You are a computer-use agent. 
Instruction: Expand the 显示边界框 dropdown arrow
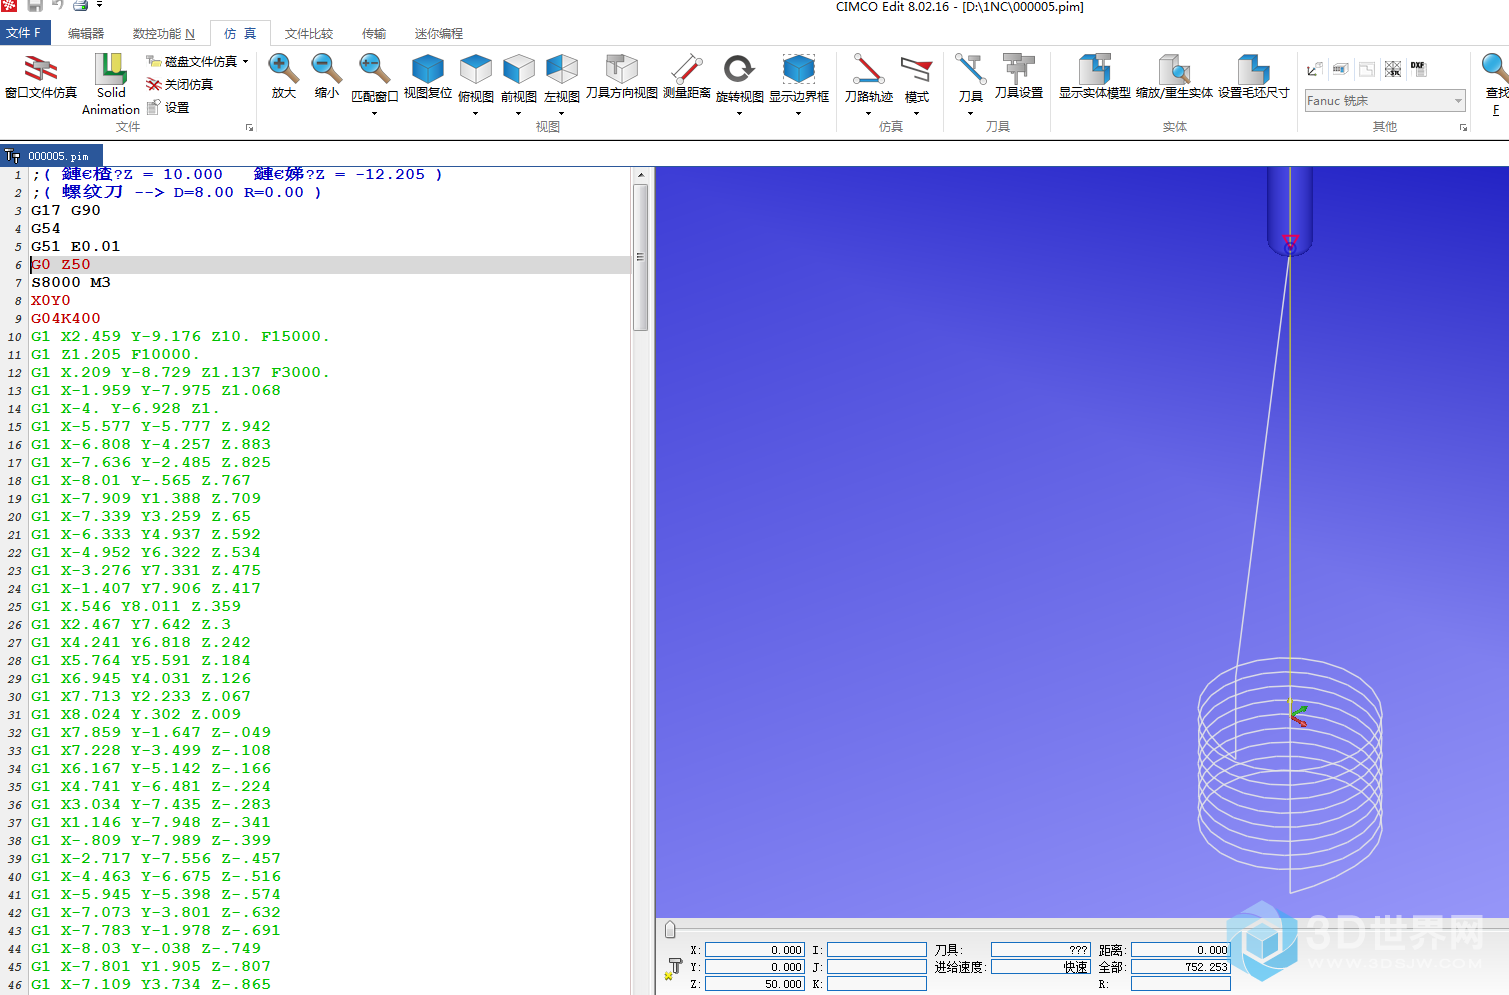pyautogui.click(x=799, y=113)
